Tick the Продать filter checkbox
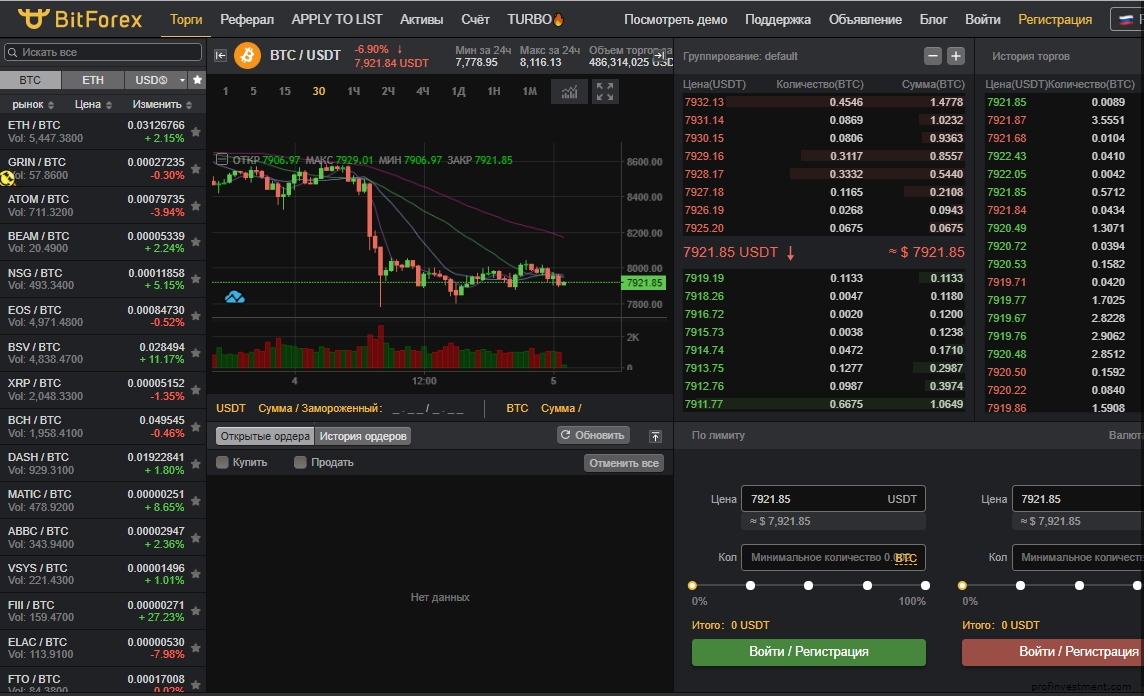Viewport: 1144px width, 696px height. [300, 463]
